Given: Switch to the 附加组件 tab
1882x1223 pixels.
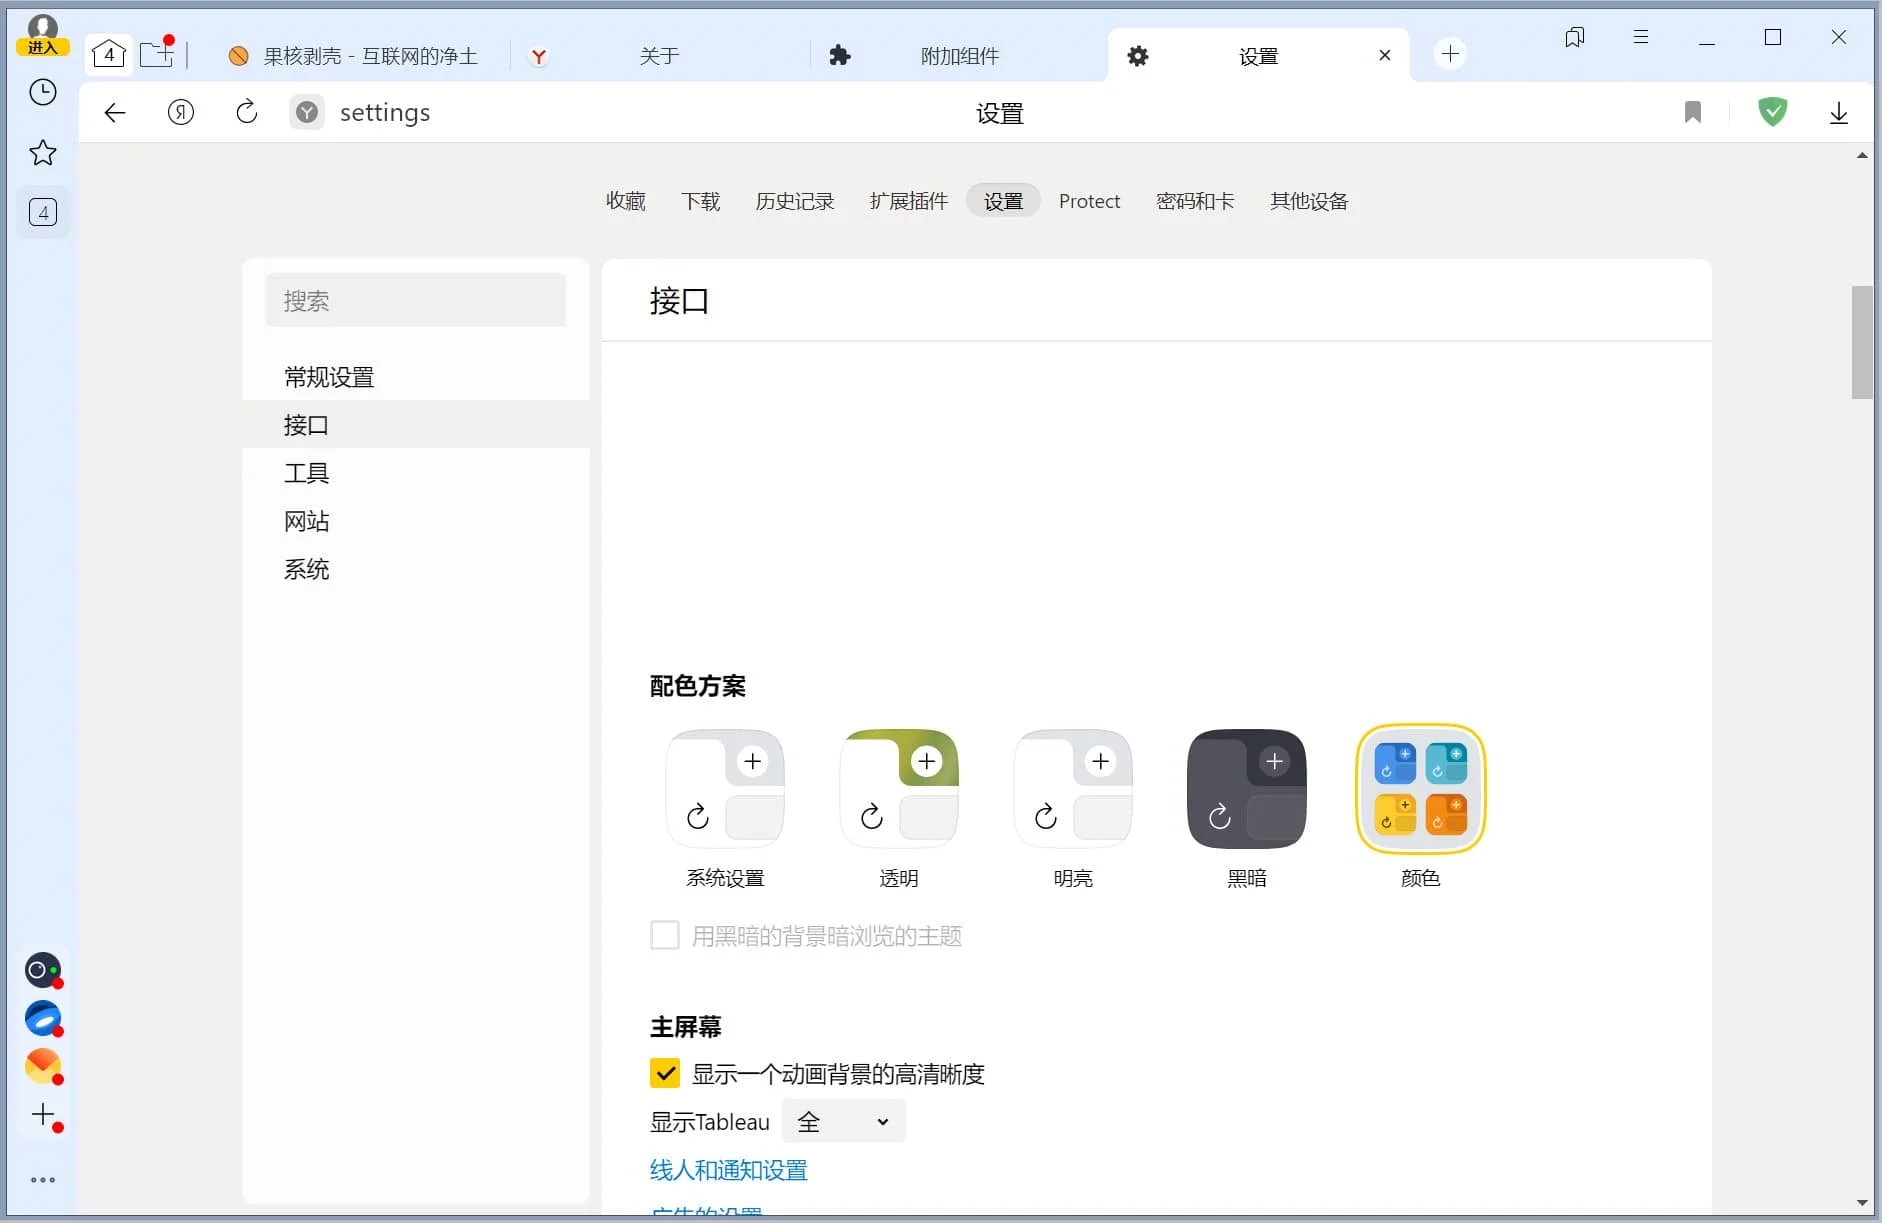Looking at the screenshot, I should pyautogui.click(x=957, y=55).
